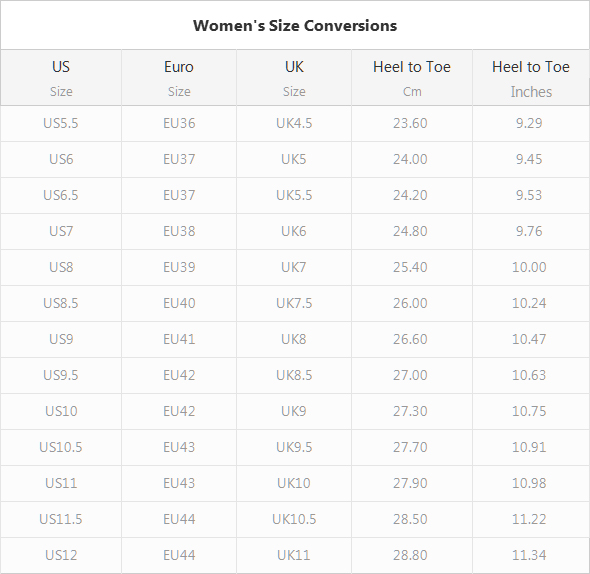The height and width of the screenshot is (574, 590).
Task: Select the 10.00 inches value
Action: pos(529,267)
